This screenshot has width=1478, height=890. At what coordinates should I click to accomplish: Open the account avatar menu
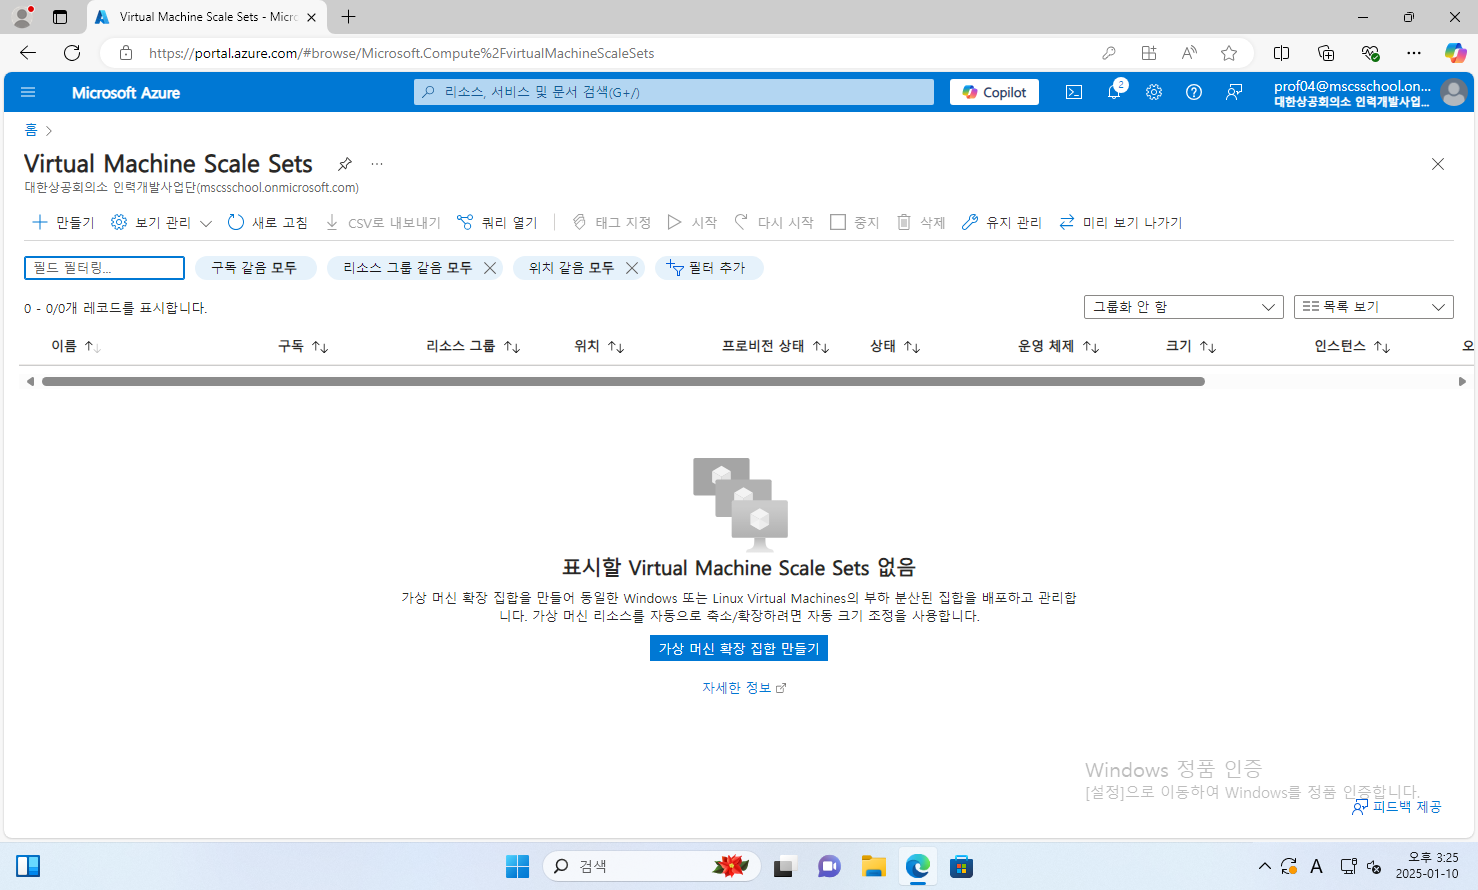tap(1454, 92)
